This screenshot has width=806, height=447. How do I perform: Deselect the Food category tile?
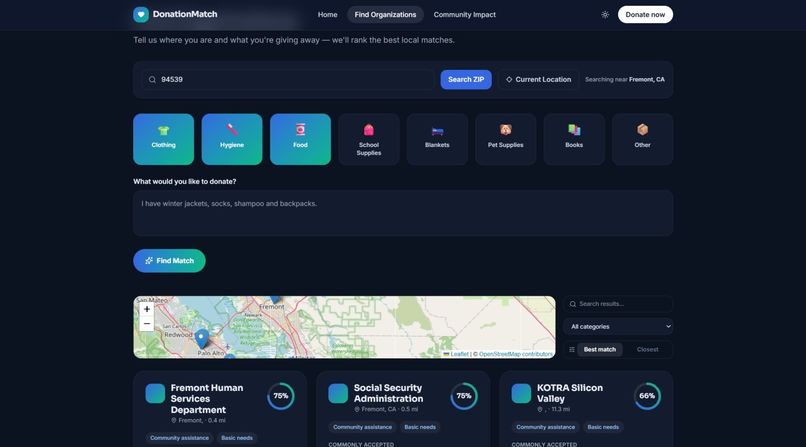[300, 139]
